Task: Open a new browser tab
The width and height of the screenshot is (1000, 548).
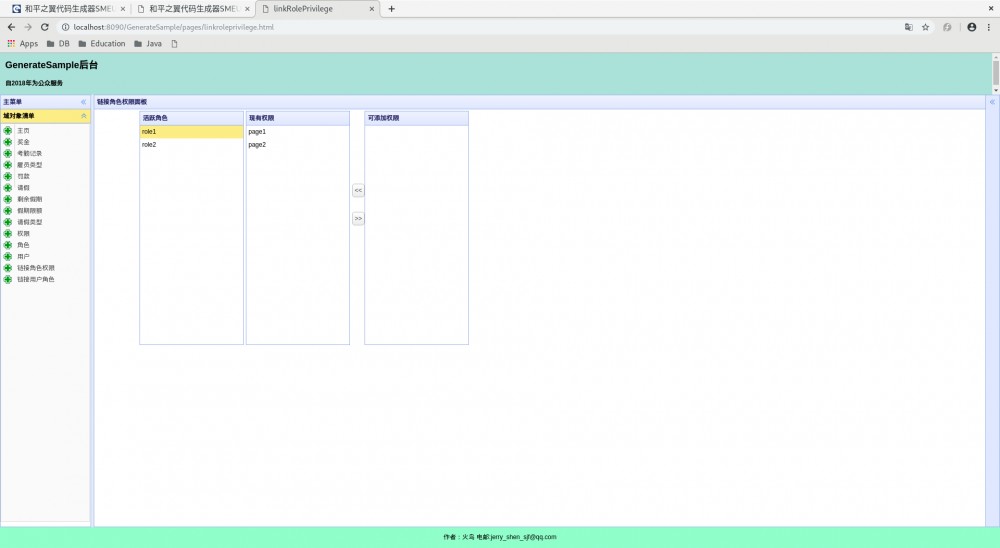Action: click(392, 9)
